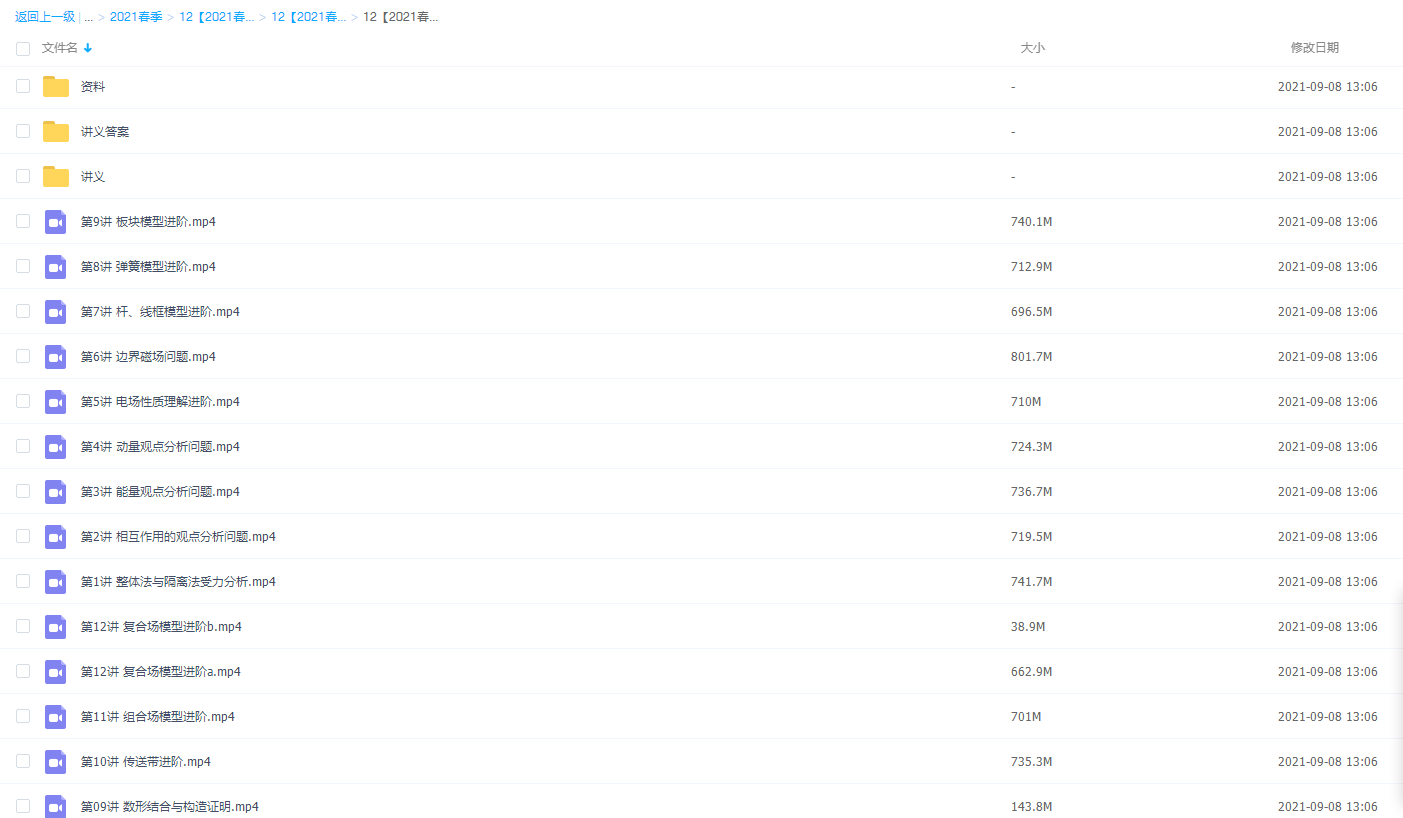1403x818 pixels.
Task: Toggle the select-all checkbox beside 文件名
Action: click(23, 48)
